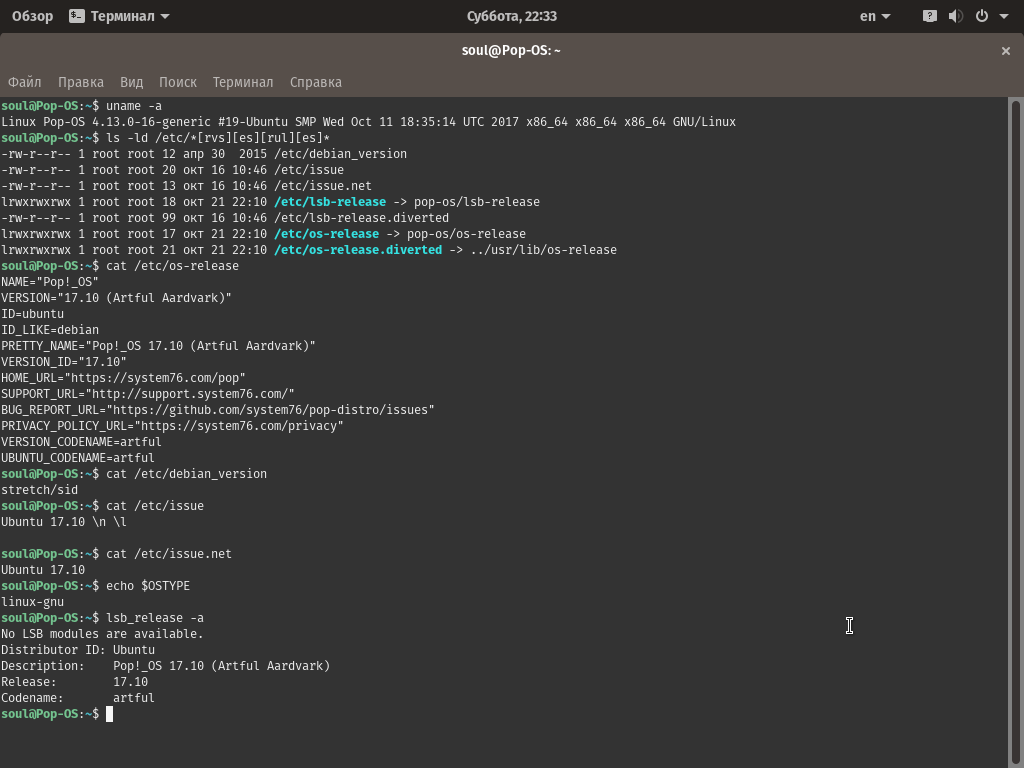The height and width of the screenshot is (768, 1024).
Task: Click the VERSION_ID="17.10" line
Action: click(64, 362)
